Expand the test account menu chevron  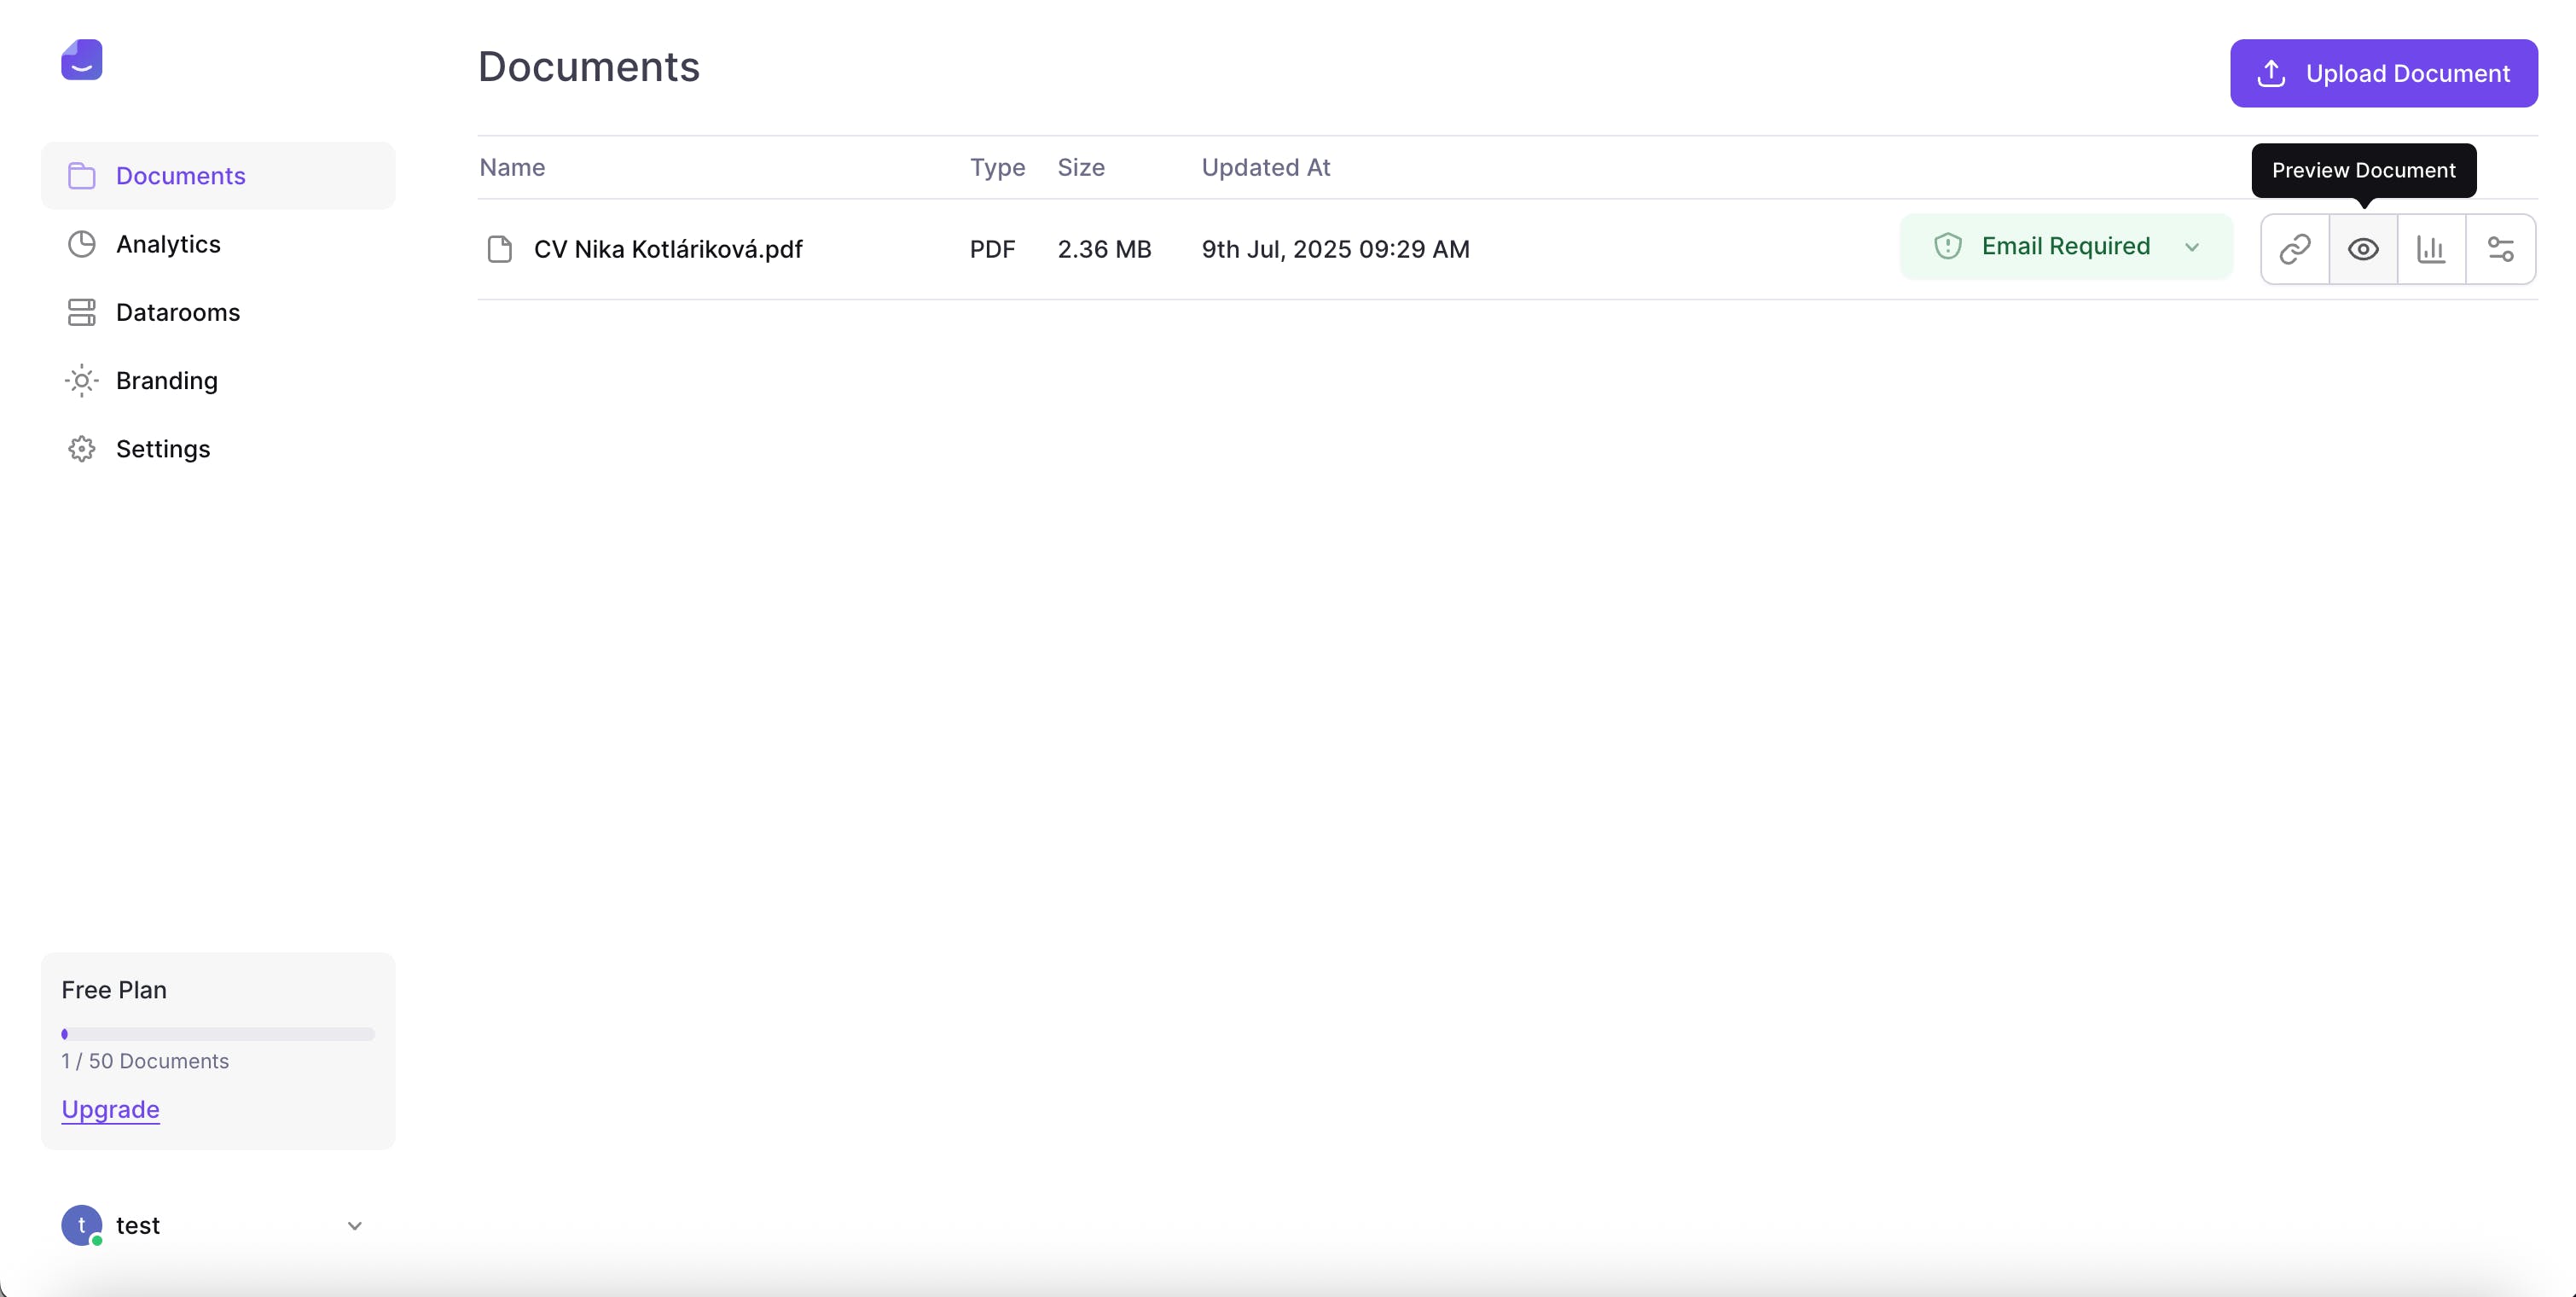[354, 1226]
